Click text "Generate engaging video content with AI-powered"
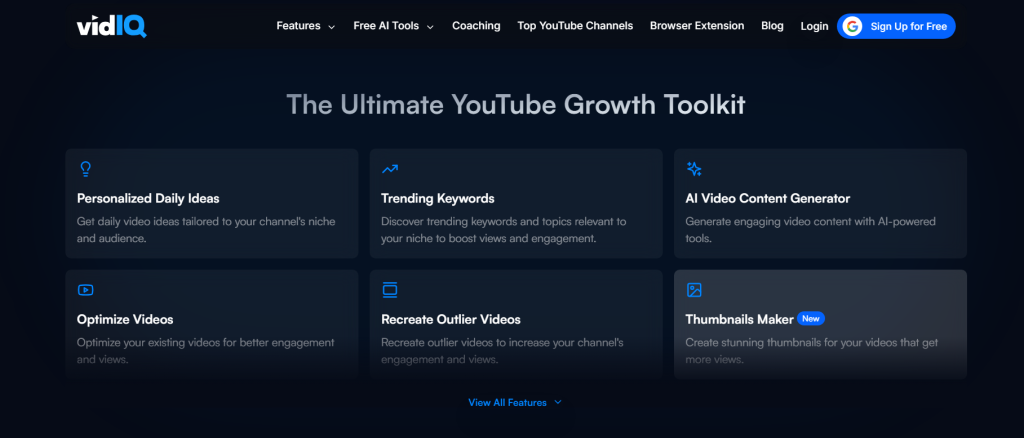Viewport: 1024px width, 438px height. [x=810, y=221]
